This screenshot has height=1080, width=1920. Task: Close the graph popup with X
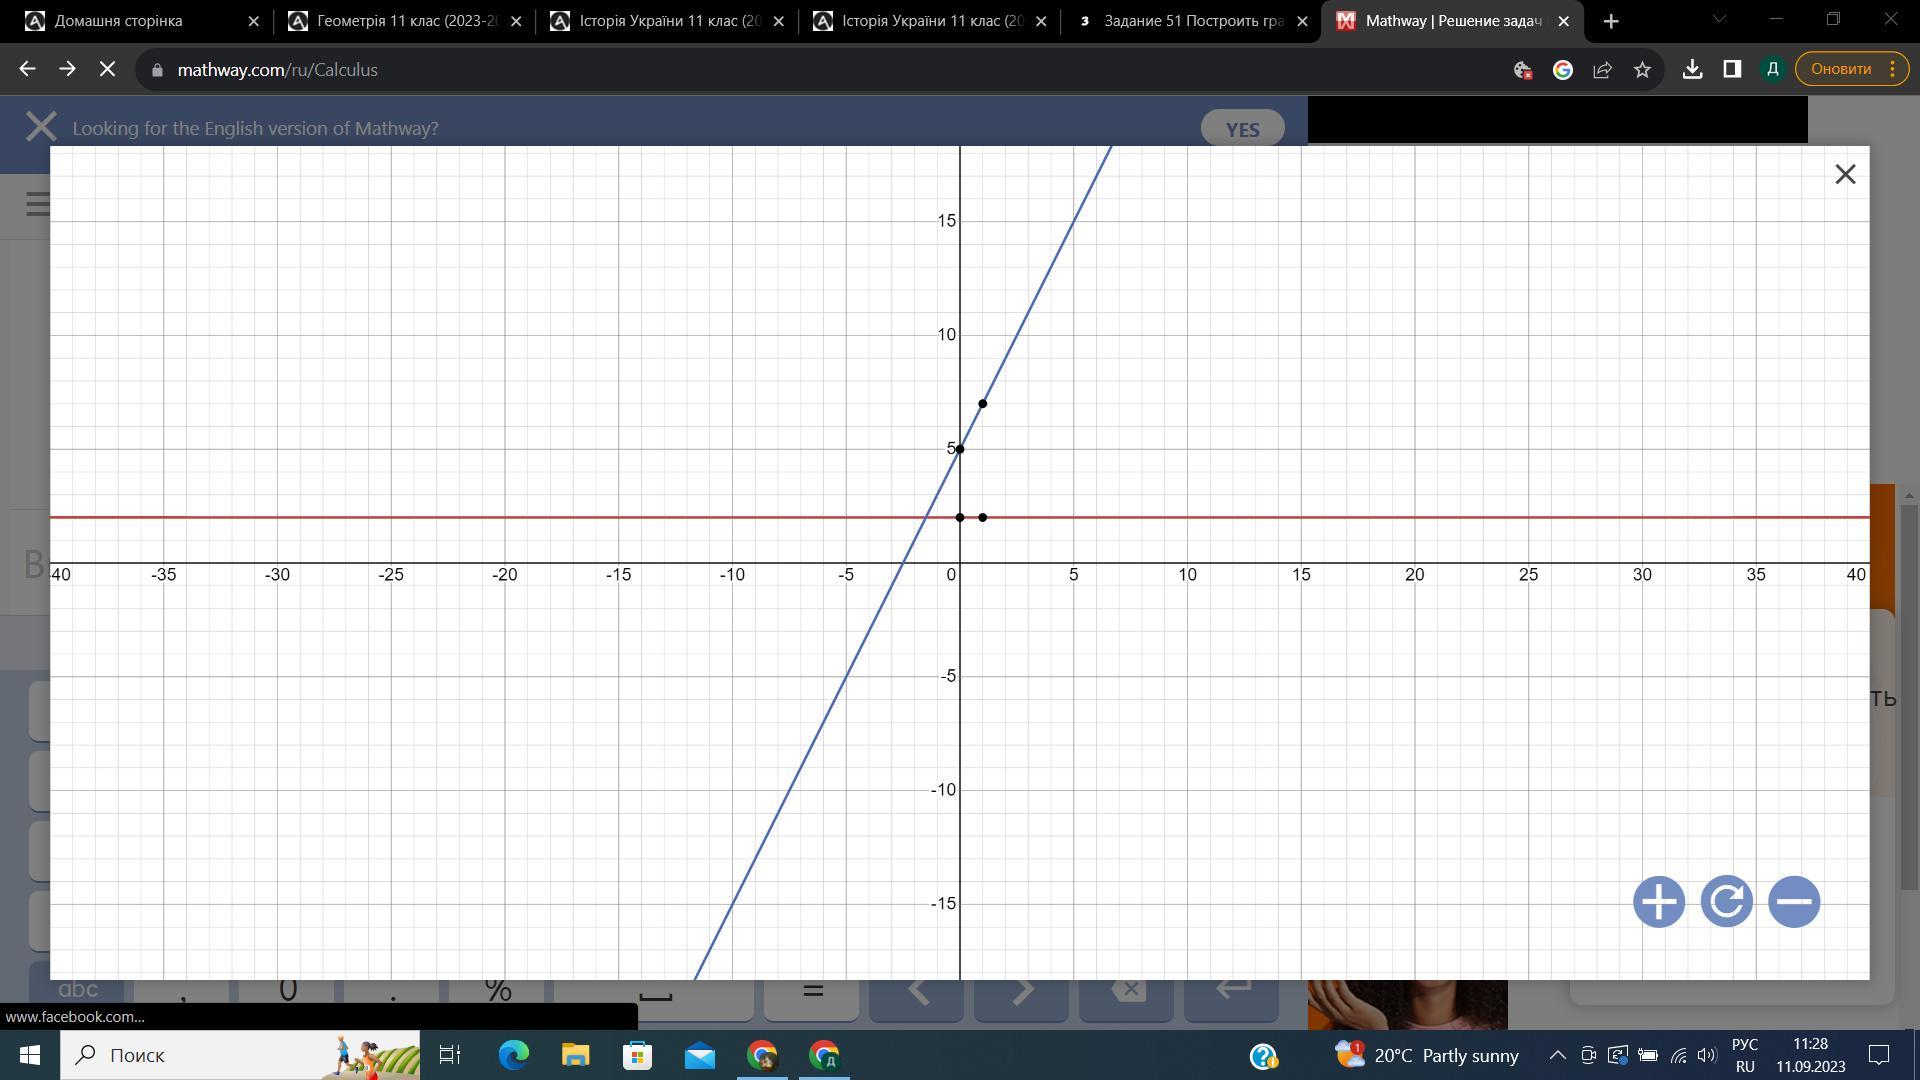(1845, 175)
